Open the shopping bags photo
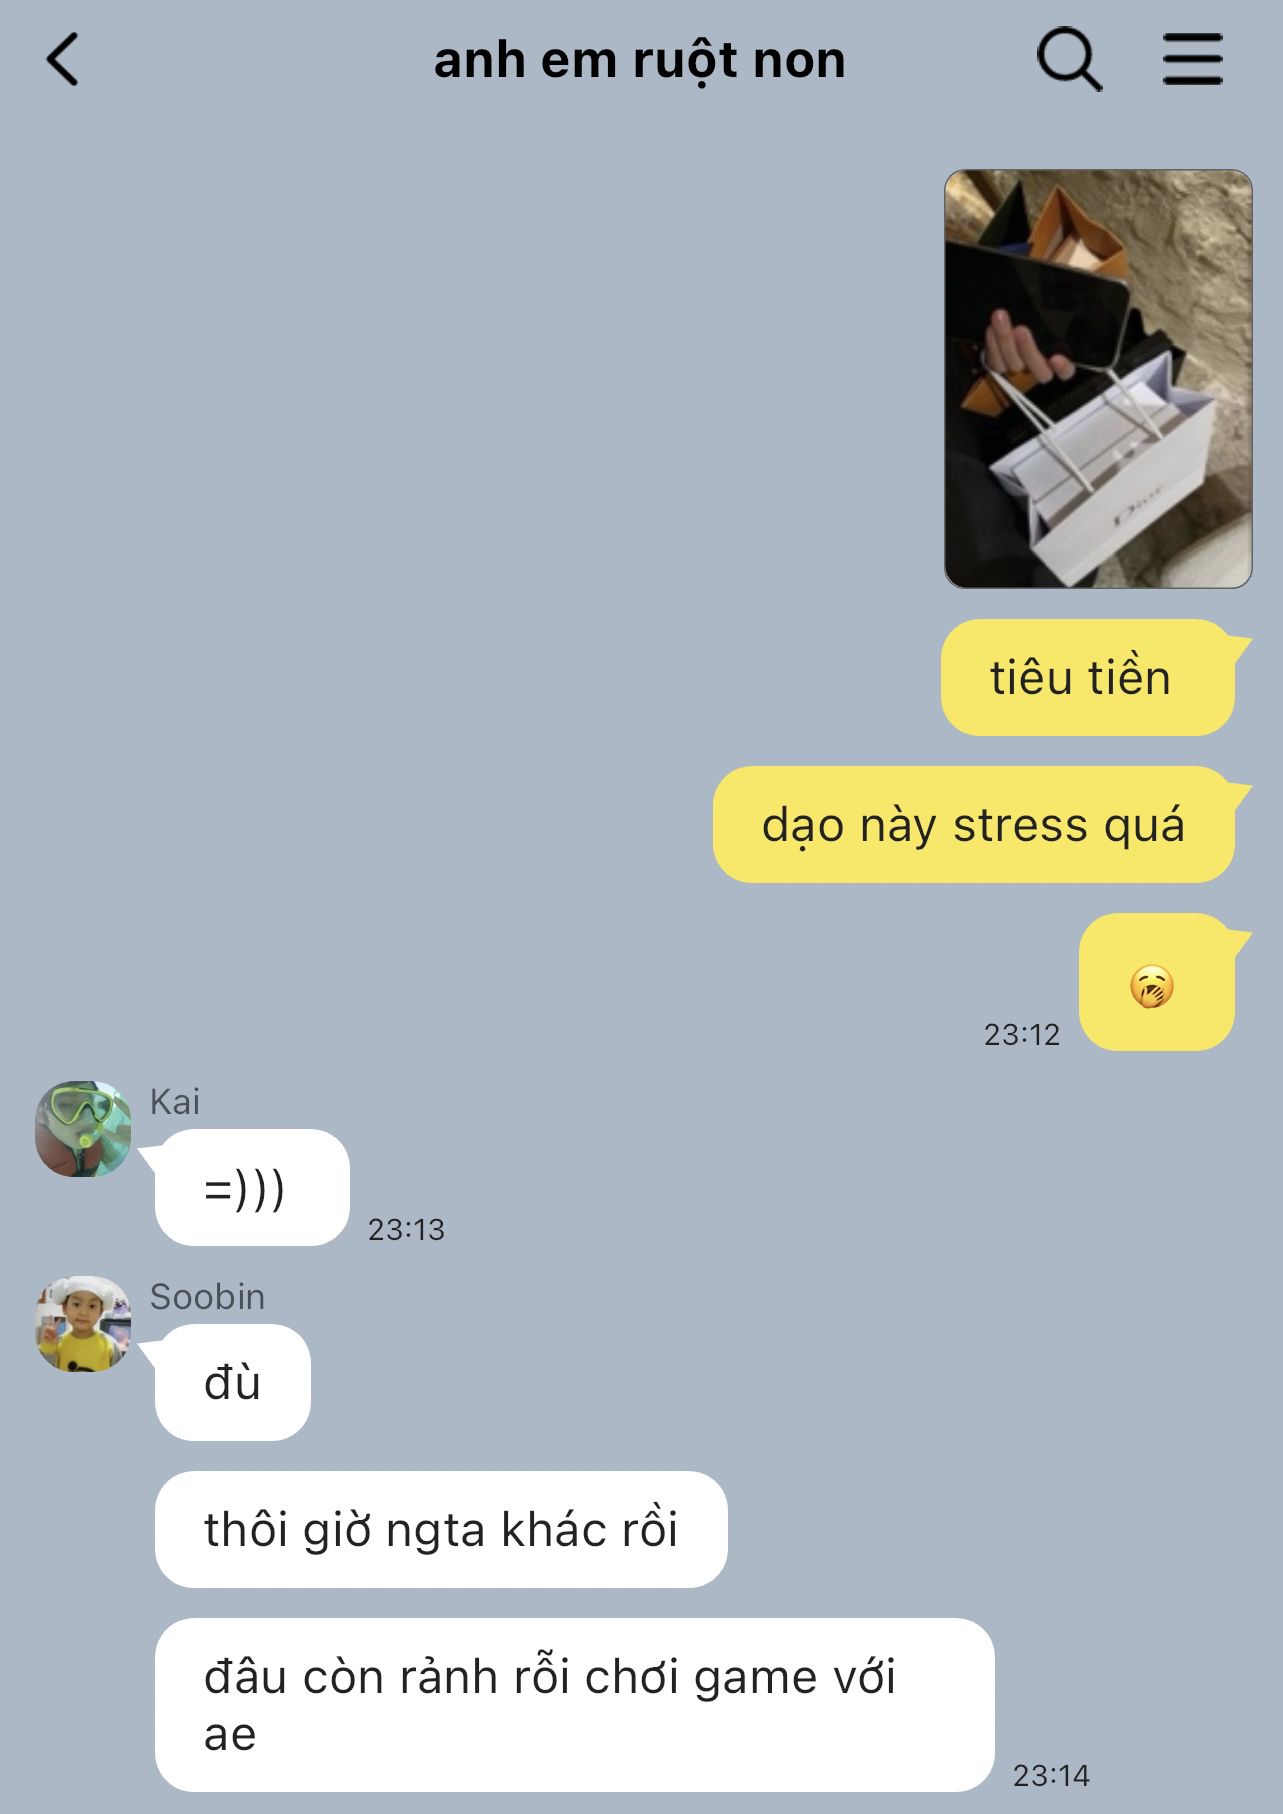Screen dimensions: 1283x1814 [x=1098, y=379]
